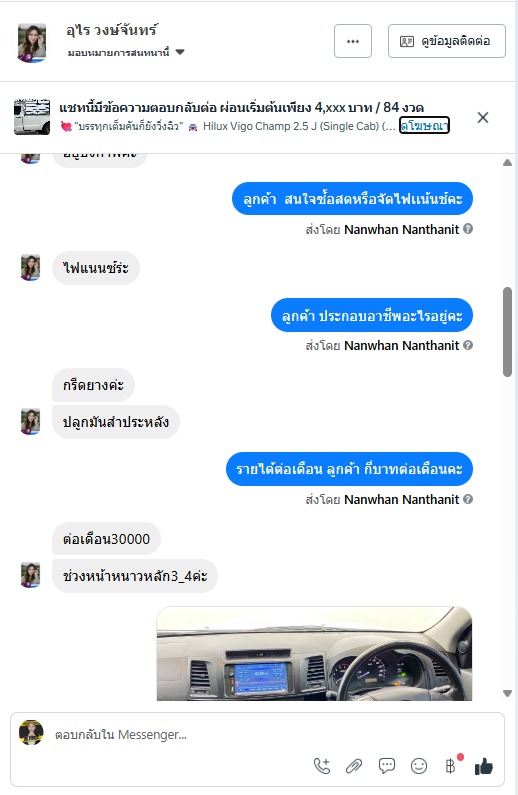Open the emoji picker icon
The height and width of the screenshot is (795, 518).
coord(419,766)
